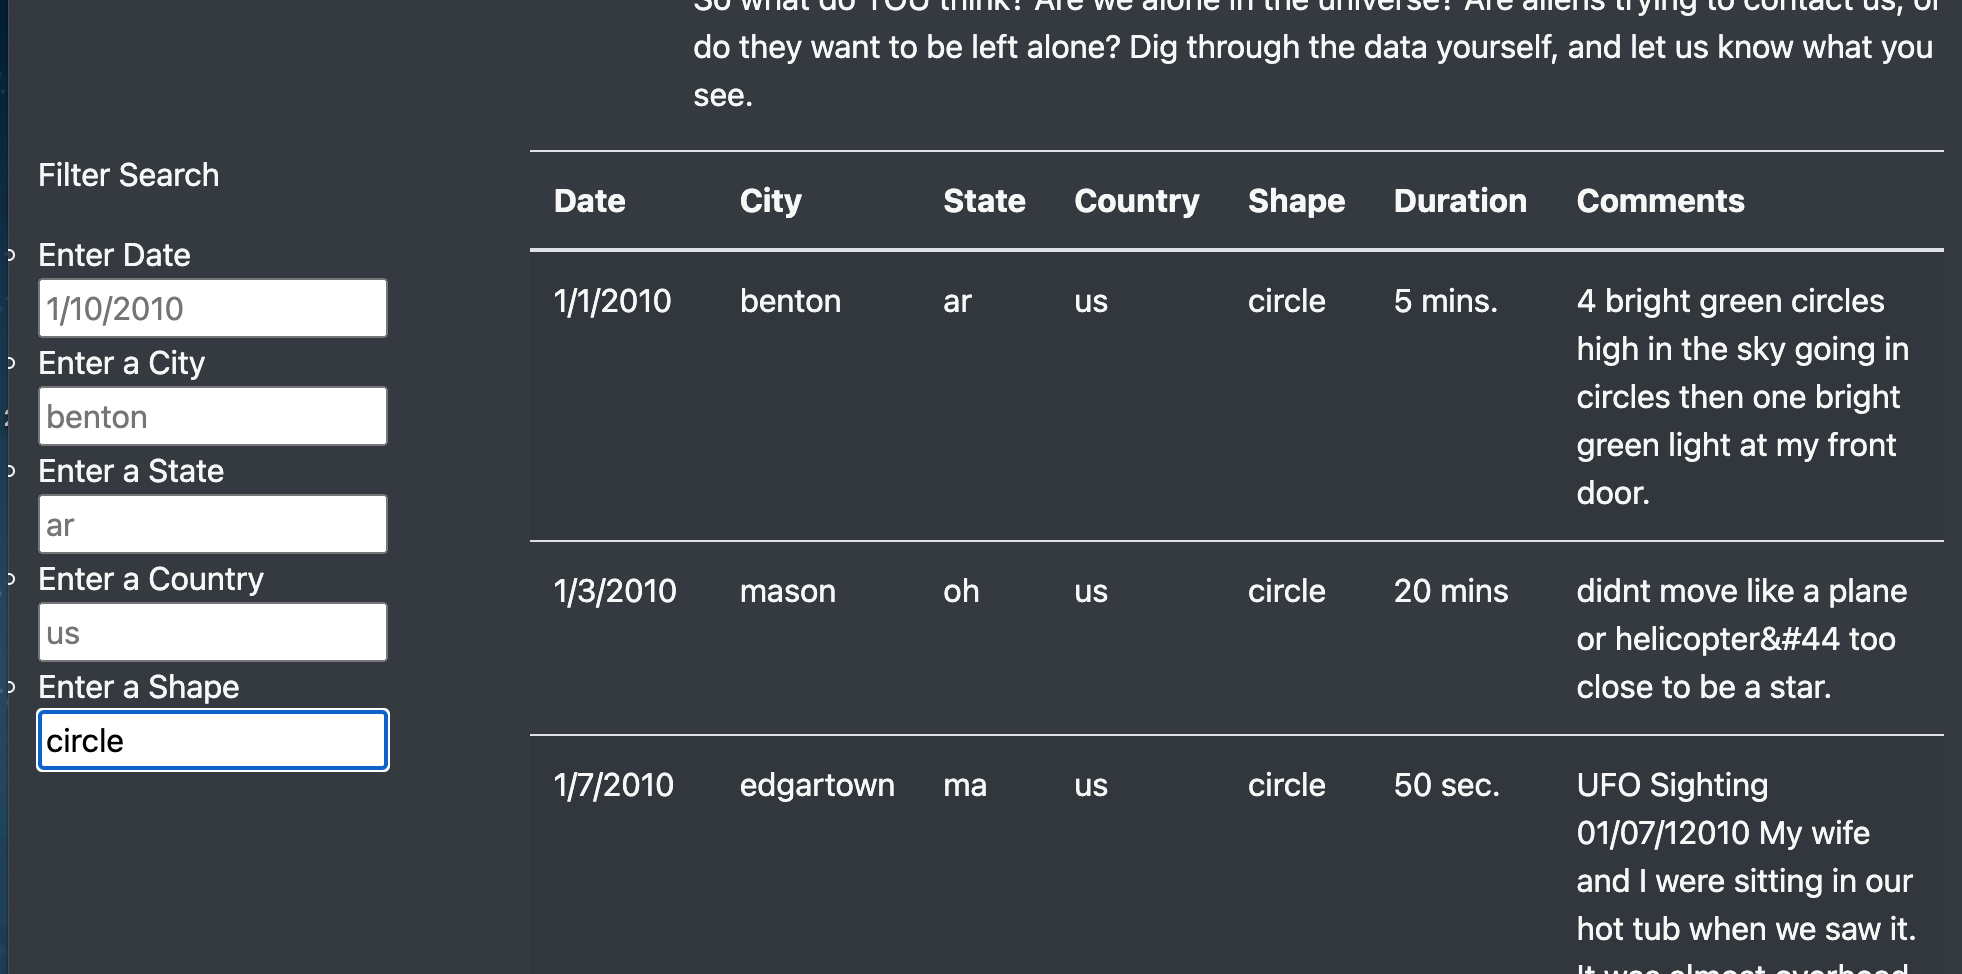Click the country filter field containing us
Viewport: 1962px width, 974px height.
pyautogui.click(x=212, y=631)
